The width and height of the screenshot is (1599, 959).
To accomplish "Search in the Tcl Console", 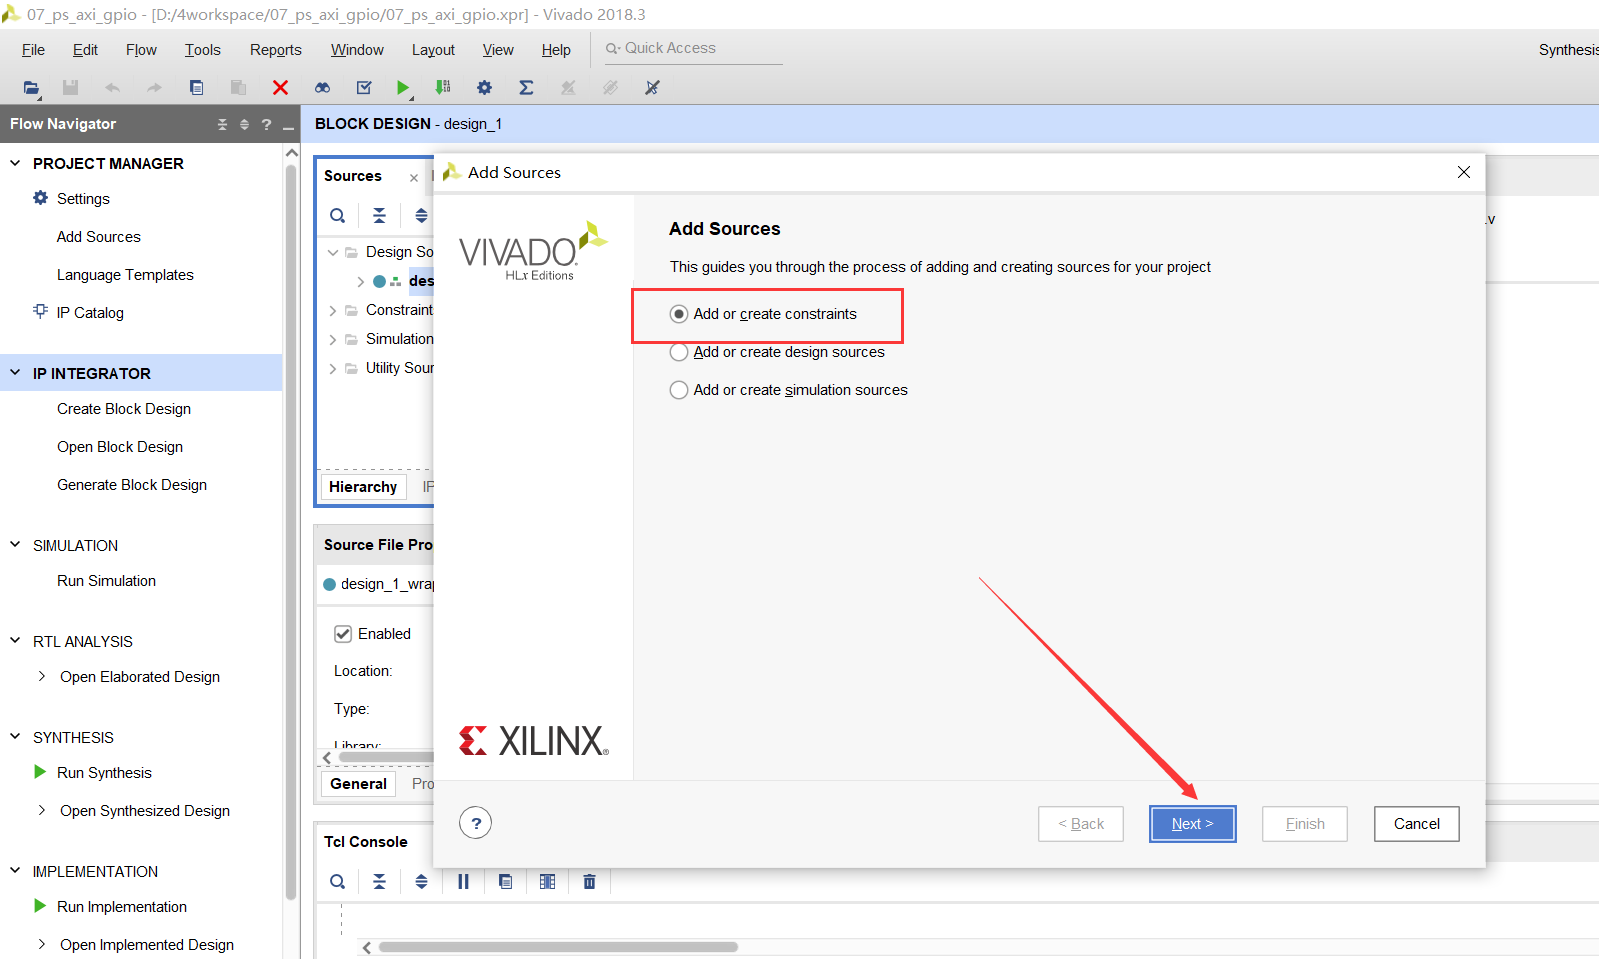I will (338, 881).
